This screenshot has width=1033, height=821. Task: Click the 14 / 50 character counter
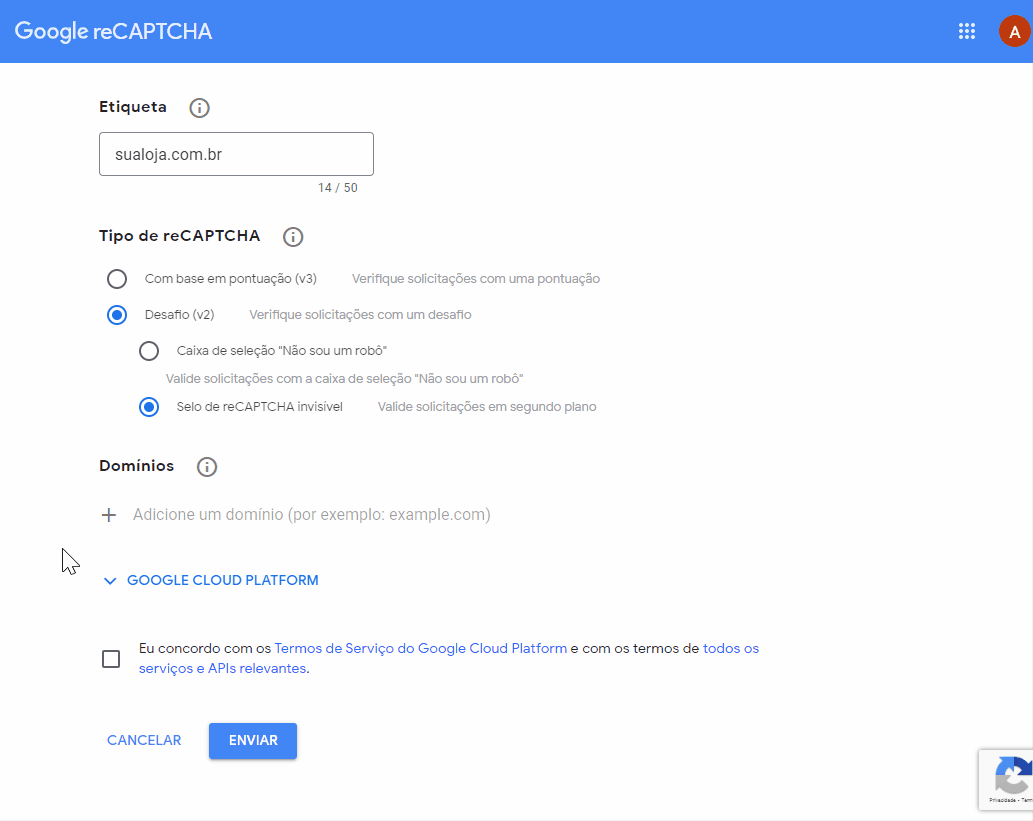coord(338,188)
